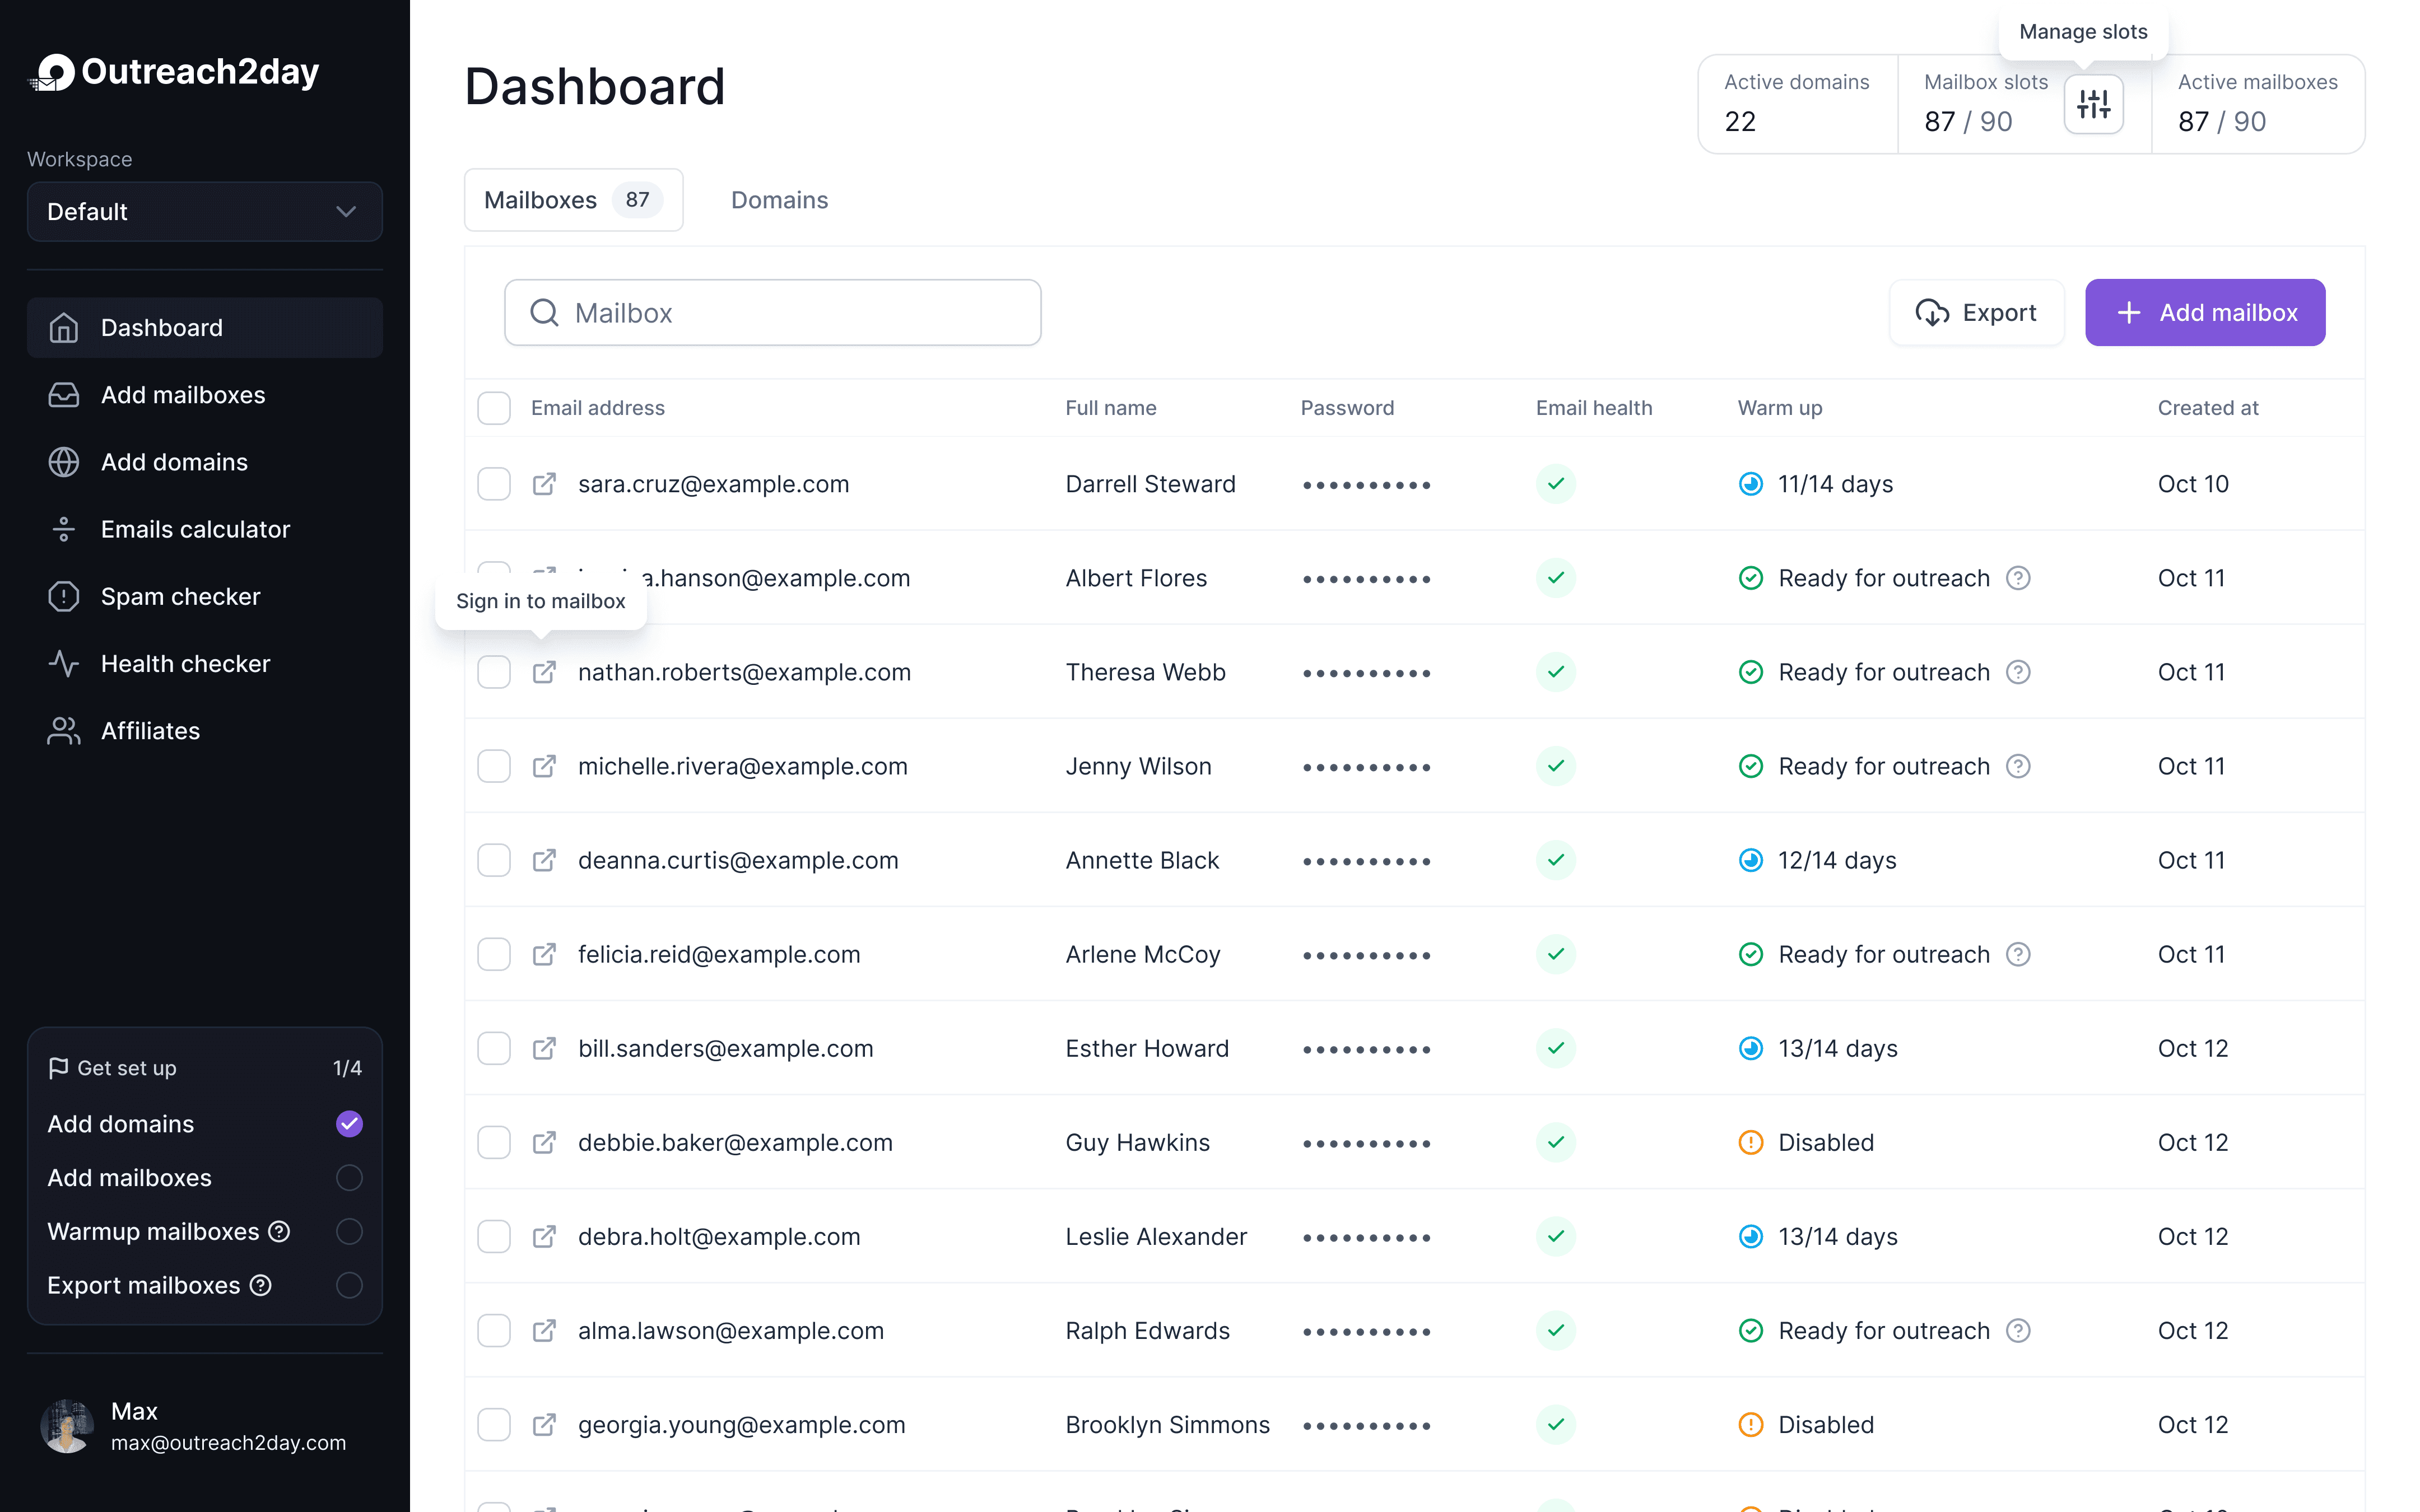Expand the Default workspace dropdown

pos(205,211)
